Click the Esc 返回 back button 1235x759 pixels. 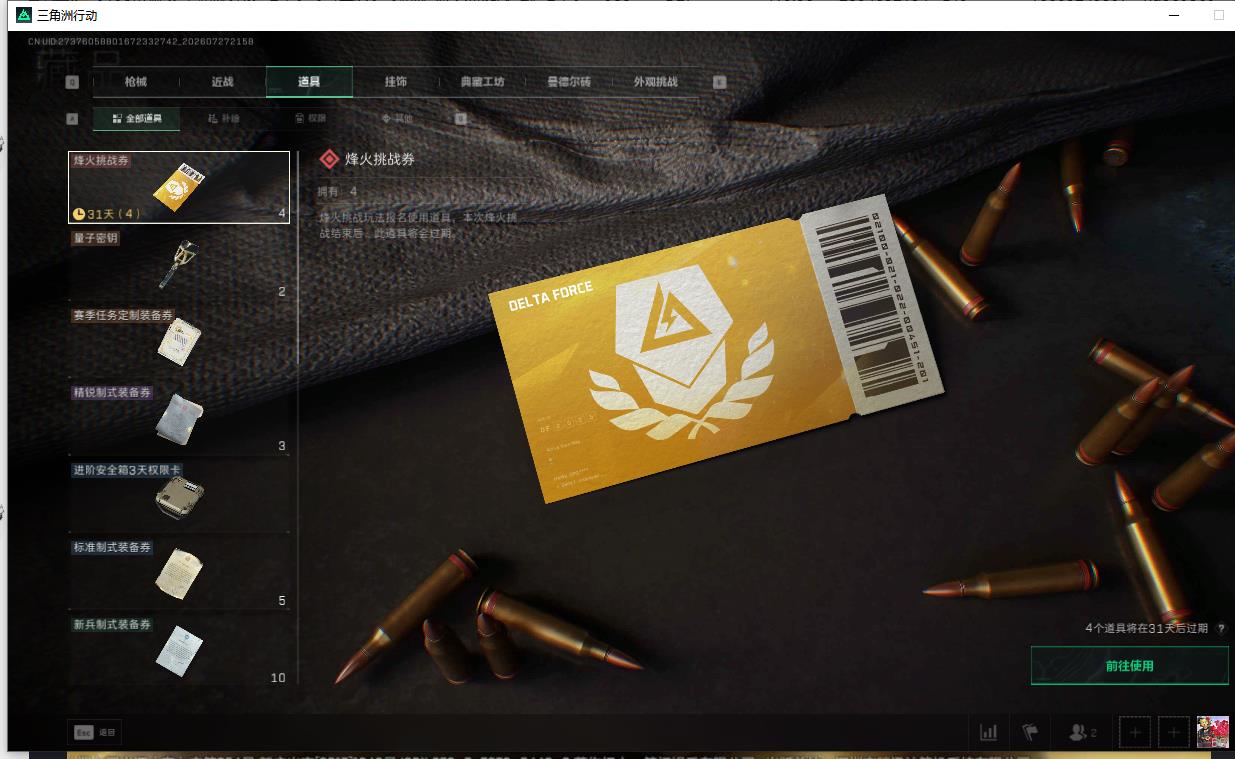94,732
